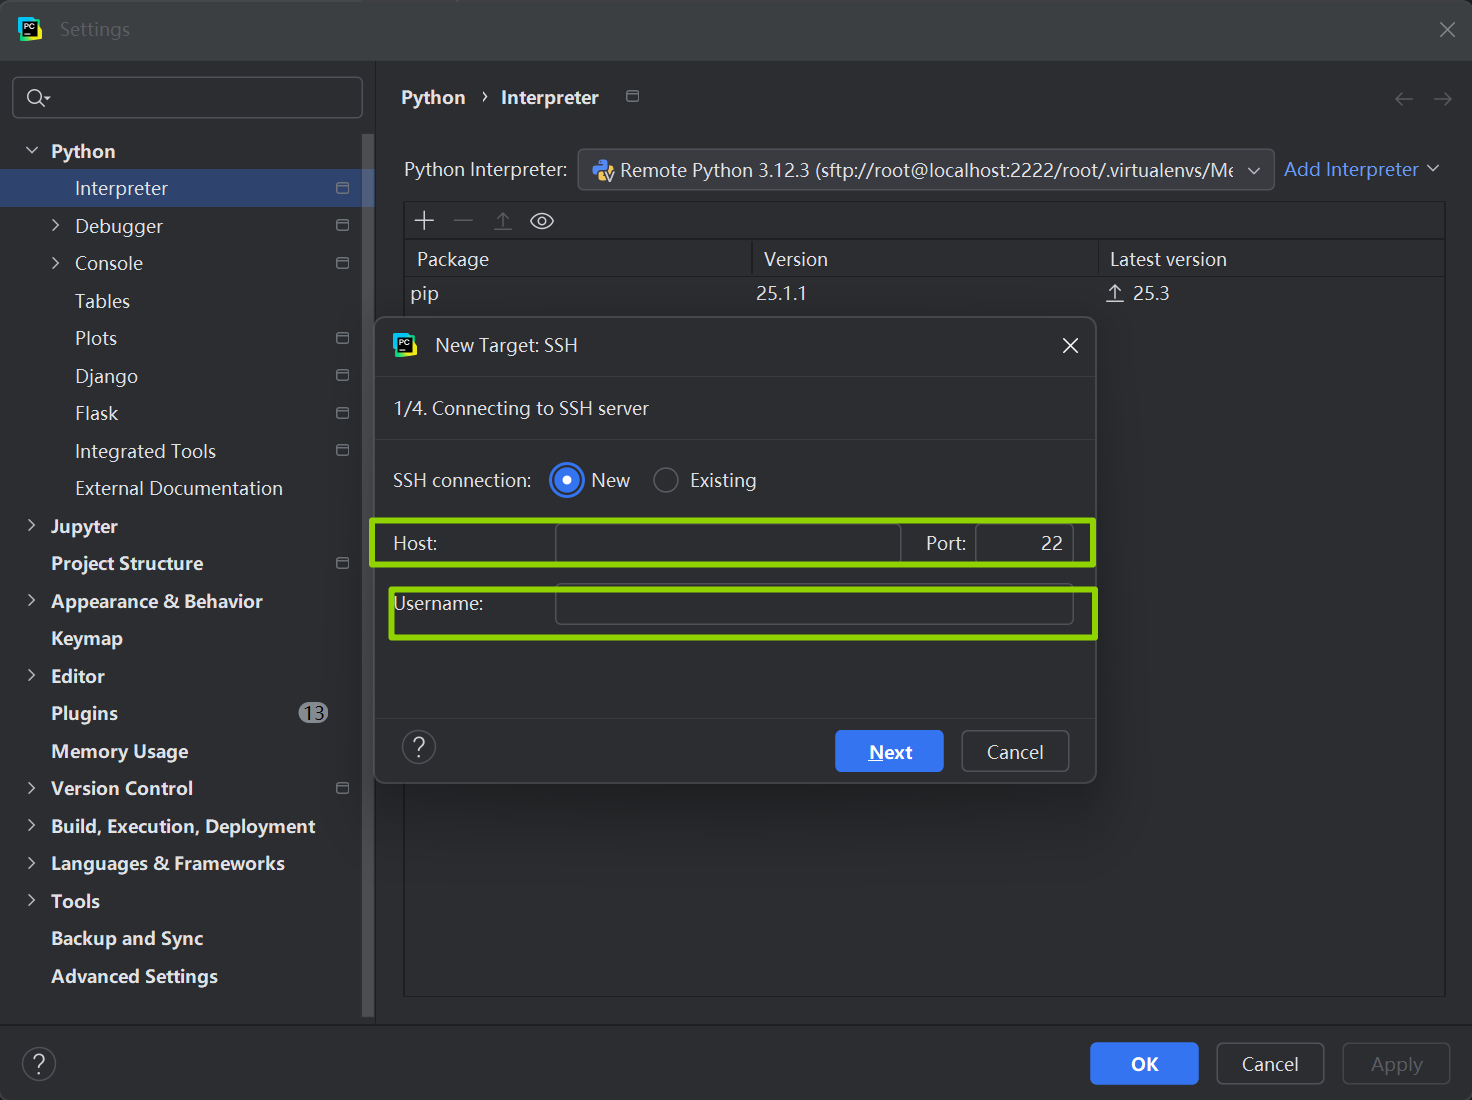Select the New SSH connection radio button
Viewport: 1472px width, 1100px height.
(x=567, y=480)
